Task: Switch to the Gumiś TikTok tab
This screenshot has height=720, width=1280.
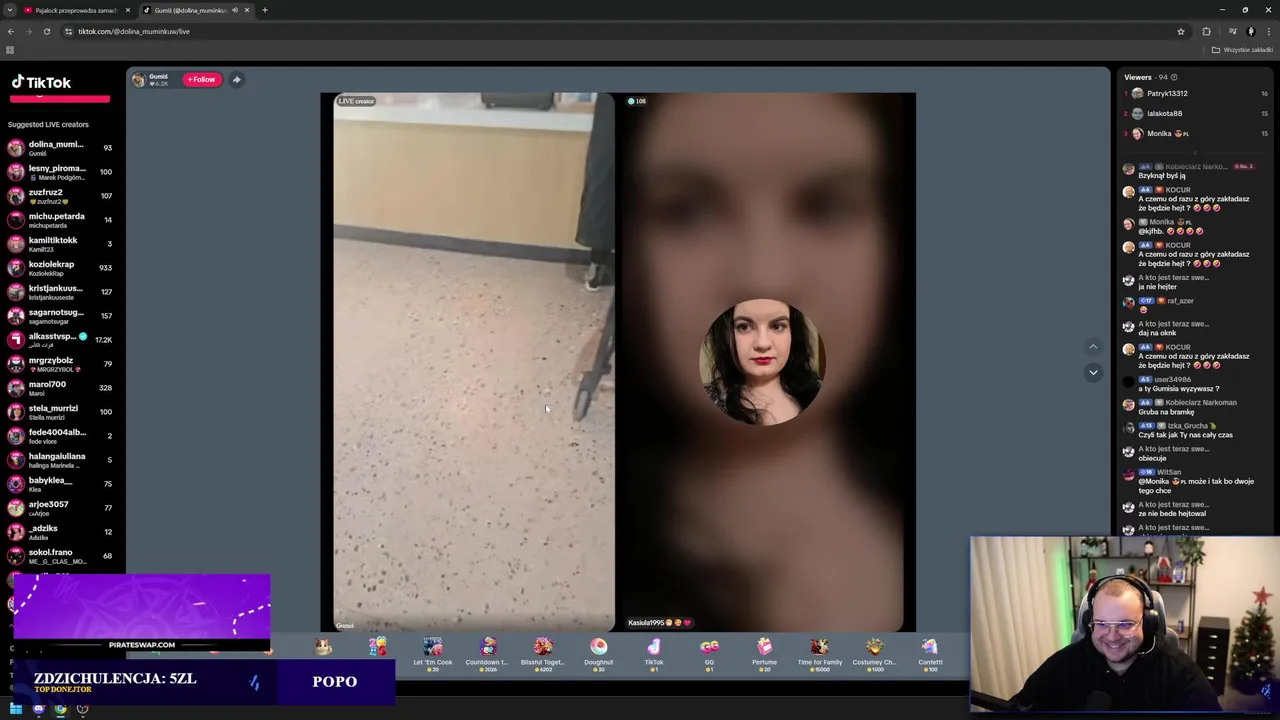Action: (190, 10)
